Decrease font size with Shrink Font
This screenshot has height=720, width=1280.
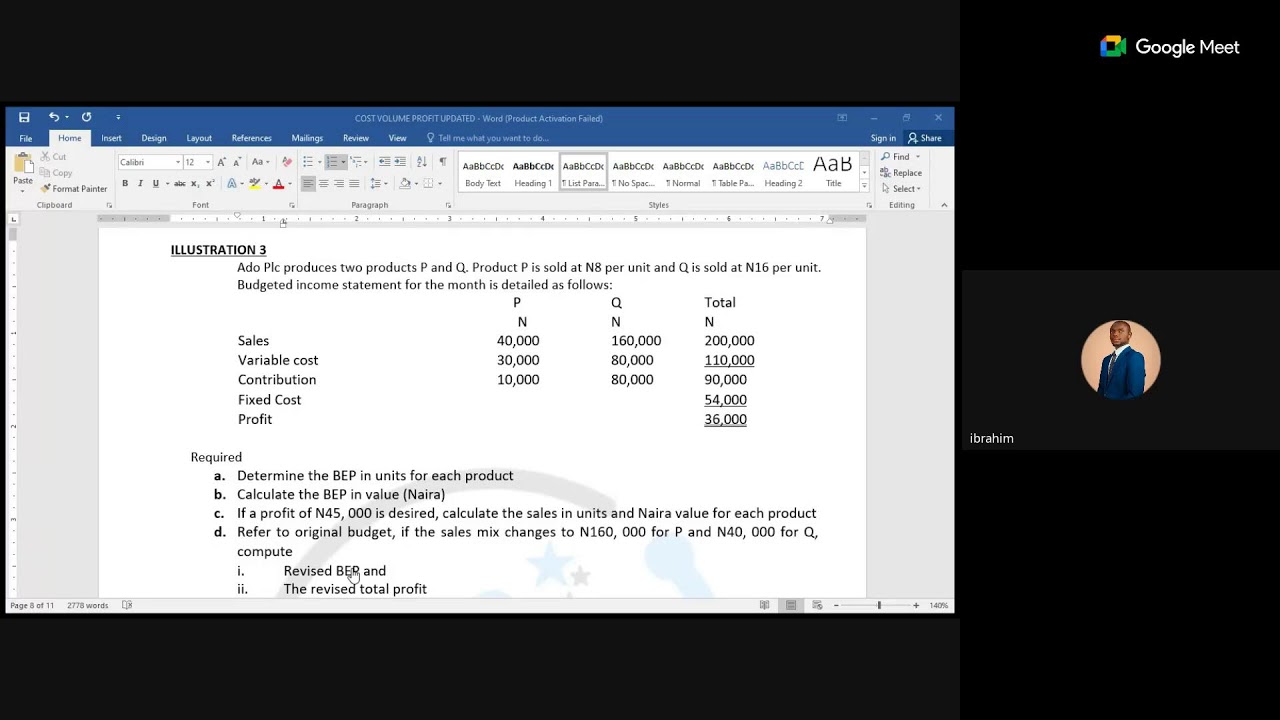(237, 162)
